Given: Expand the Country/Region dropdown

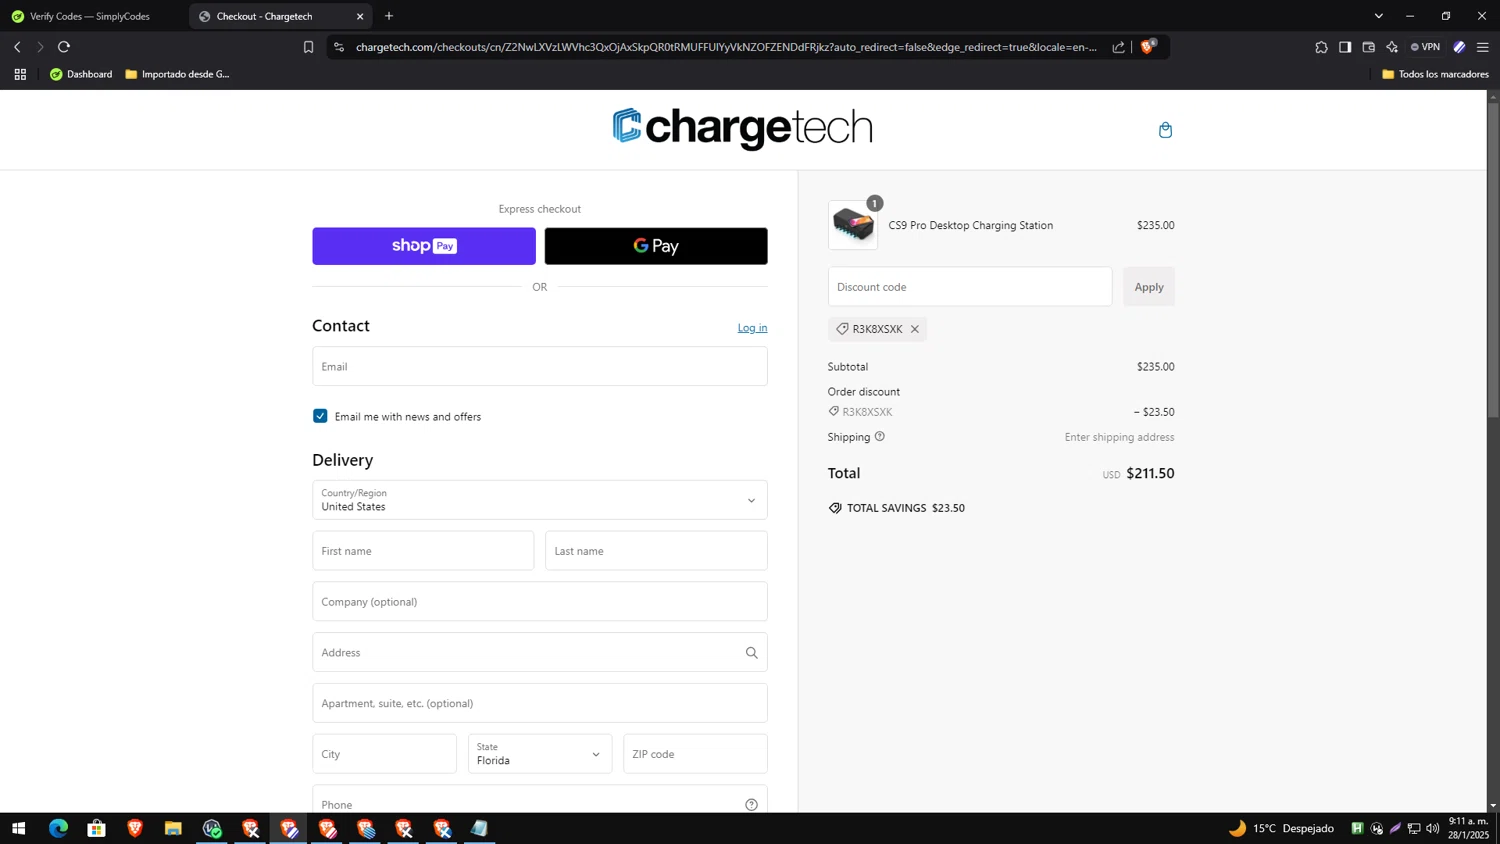Looking at the screenshot, I should (x=540, y=500).
